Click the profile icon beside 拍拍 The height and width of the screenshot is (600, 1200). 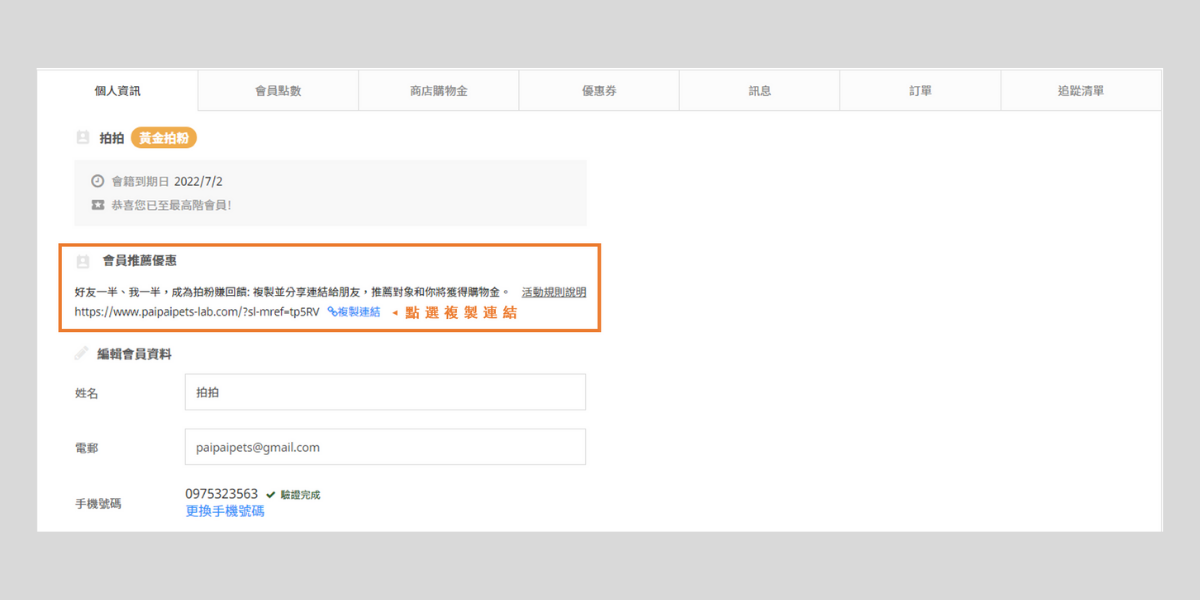(83, 138)
